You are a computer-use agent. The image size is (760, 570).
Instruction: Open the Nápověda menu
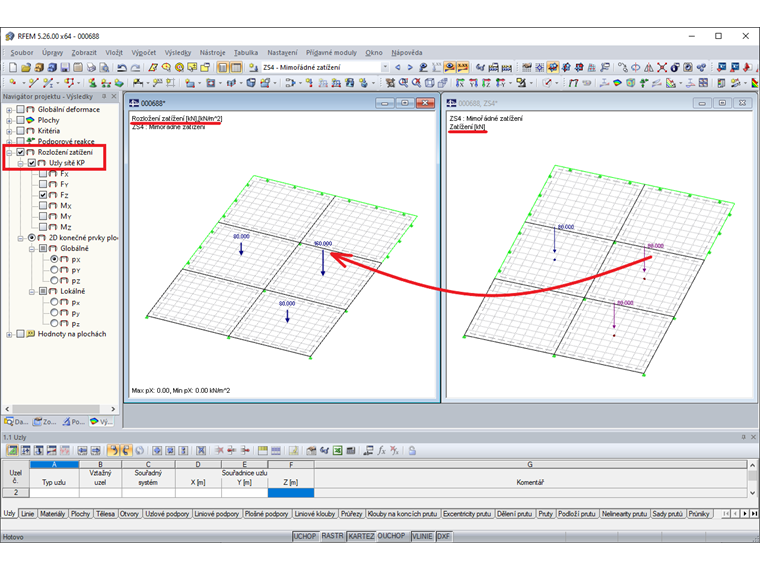click(407, 52)
